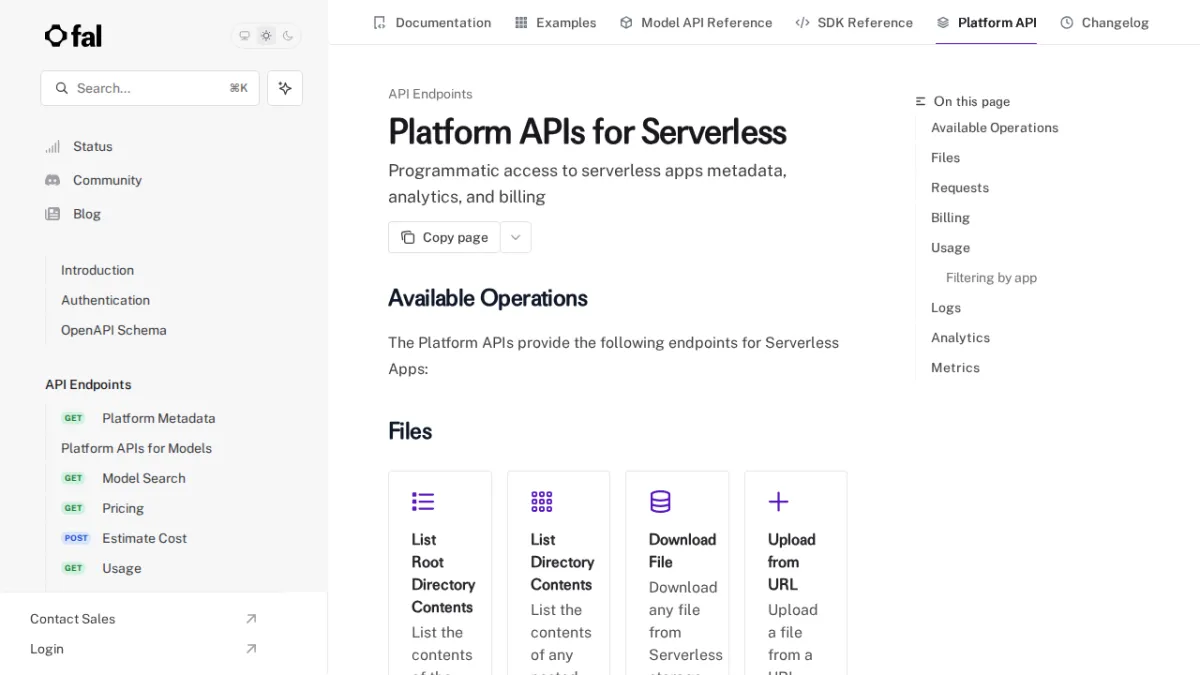Jump to Billing in page outline

coord(950,218)
